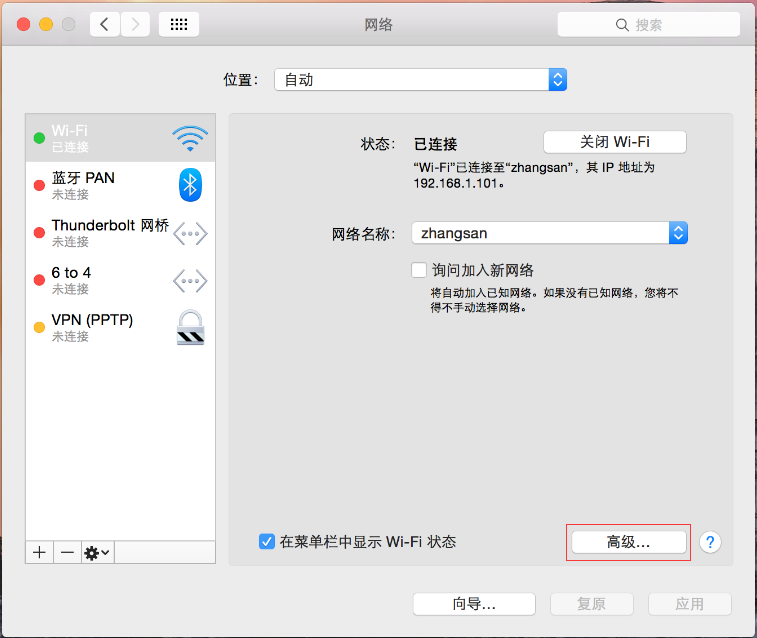This screenshot has width=757, height=638.
Task: Go back with the left arrow button
Action: (x=105, y=25)
